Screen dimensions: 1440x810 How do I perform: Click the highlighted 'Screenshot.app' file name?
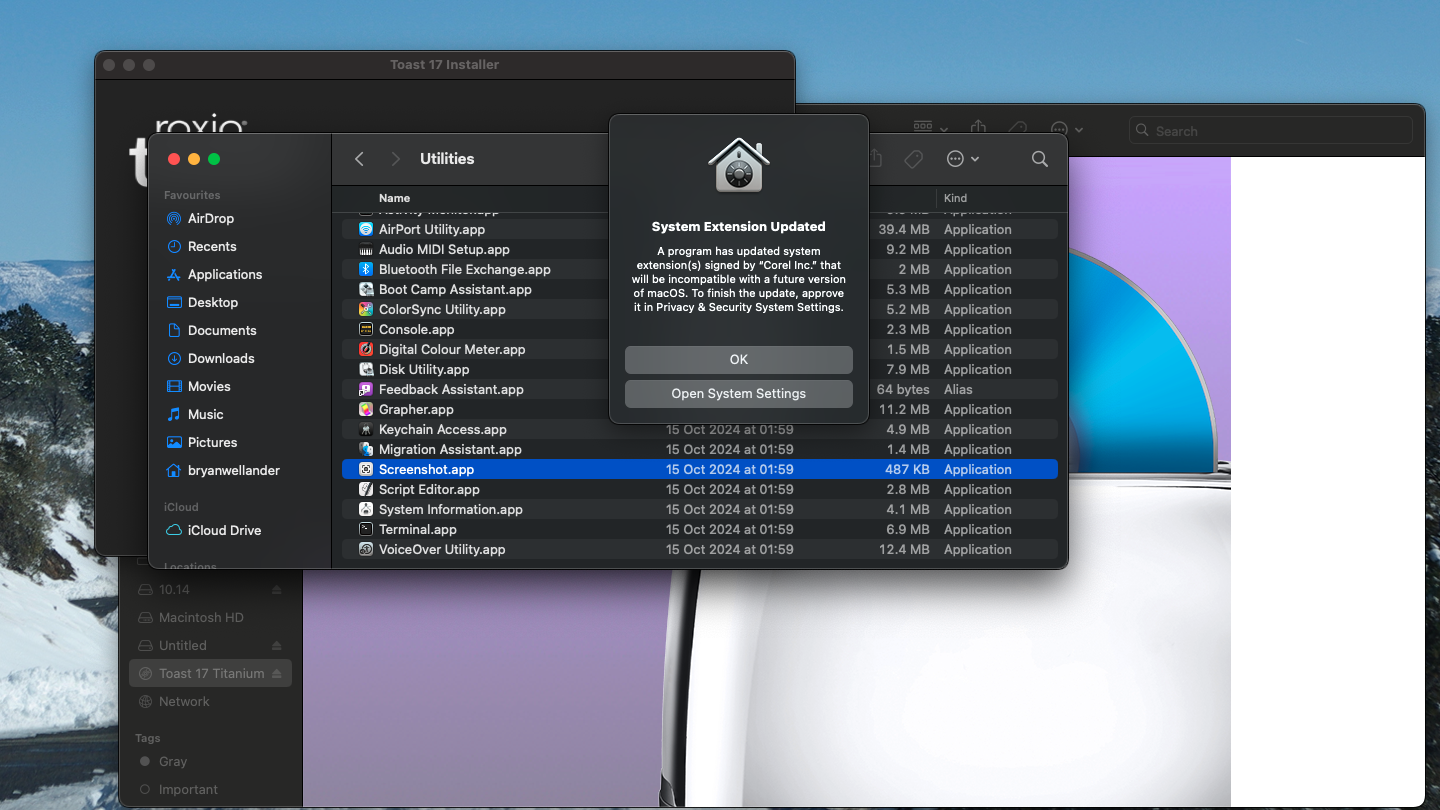point(427,469)
